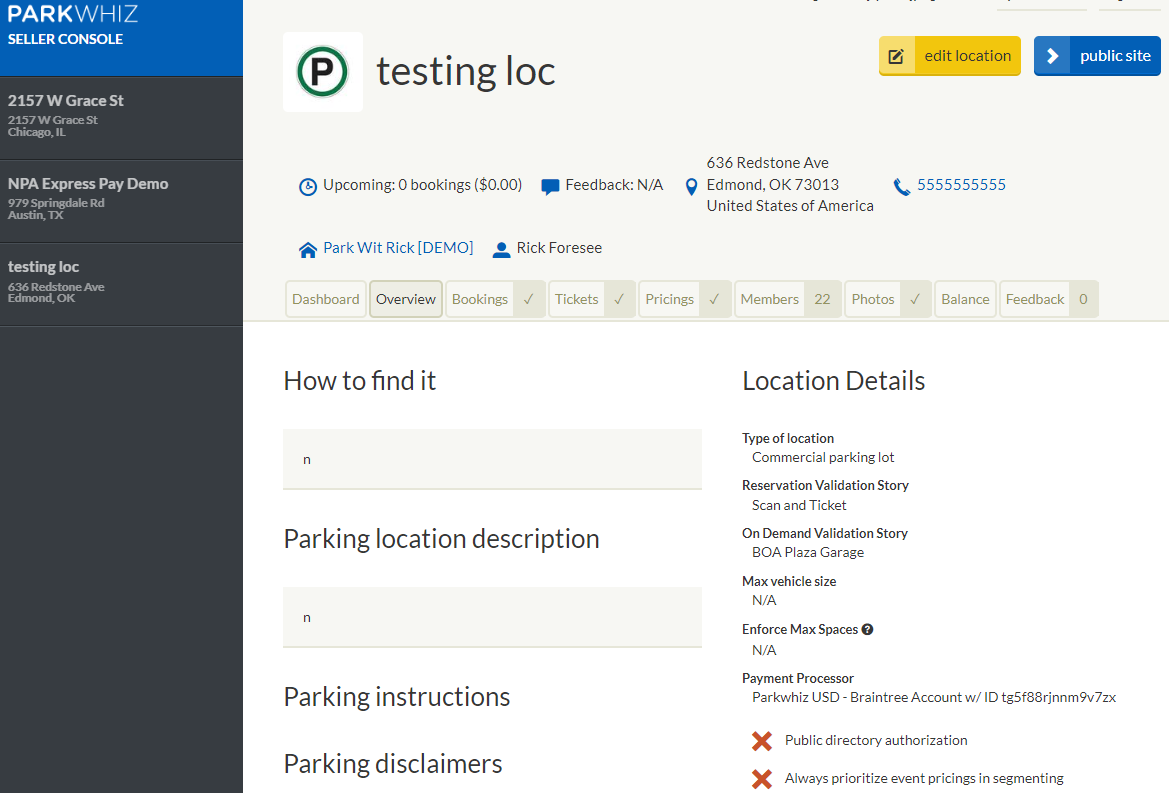Click the 'Feedback: N/A' text
The width and height of the screenshot is (1169, 793).
pyautogui.click(x=614, y=185)
